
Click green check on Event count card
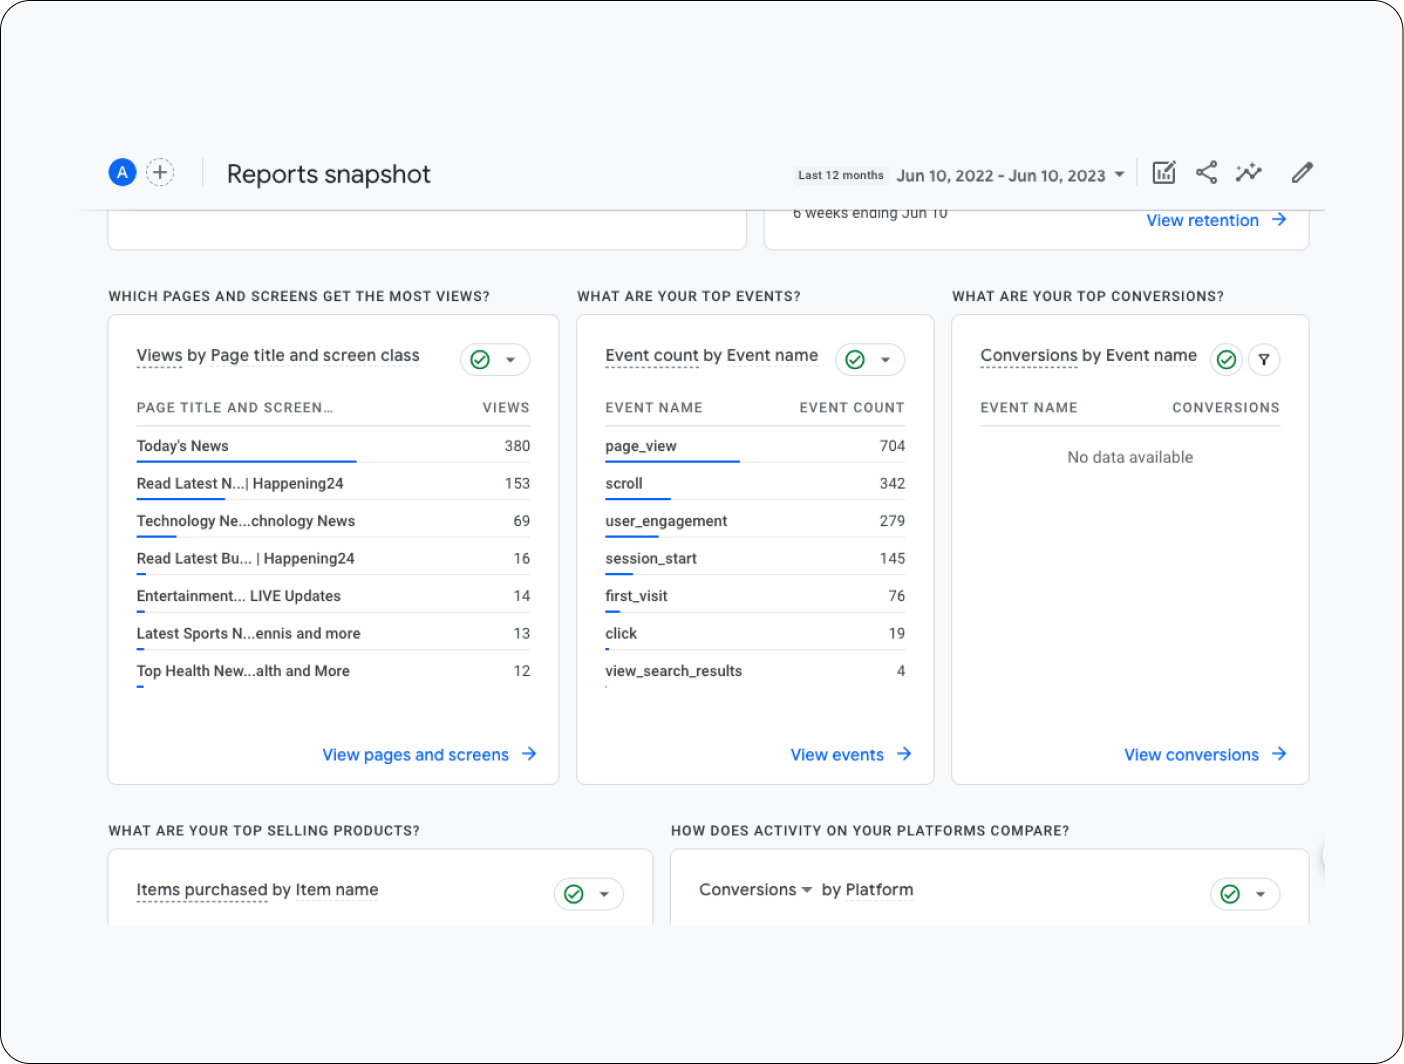point(855,359)
